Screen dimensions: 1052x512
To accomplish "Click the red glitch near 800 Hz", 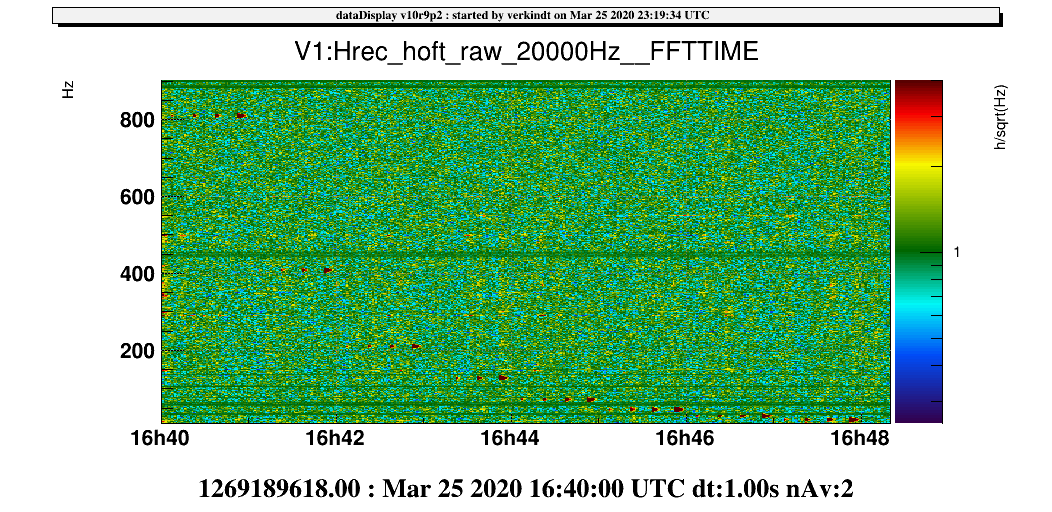I will (241, 115).
